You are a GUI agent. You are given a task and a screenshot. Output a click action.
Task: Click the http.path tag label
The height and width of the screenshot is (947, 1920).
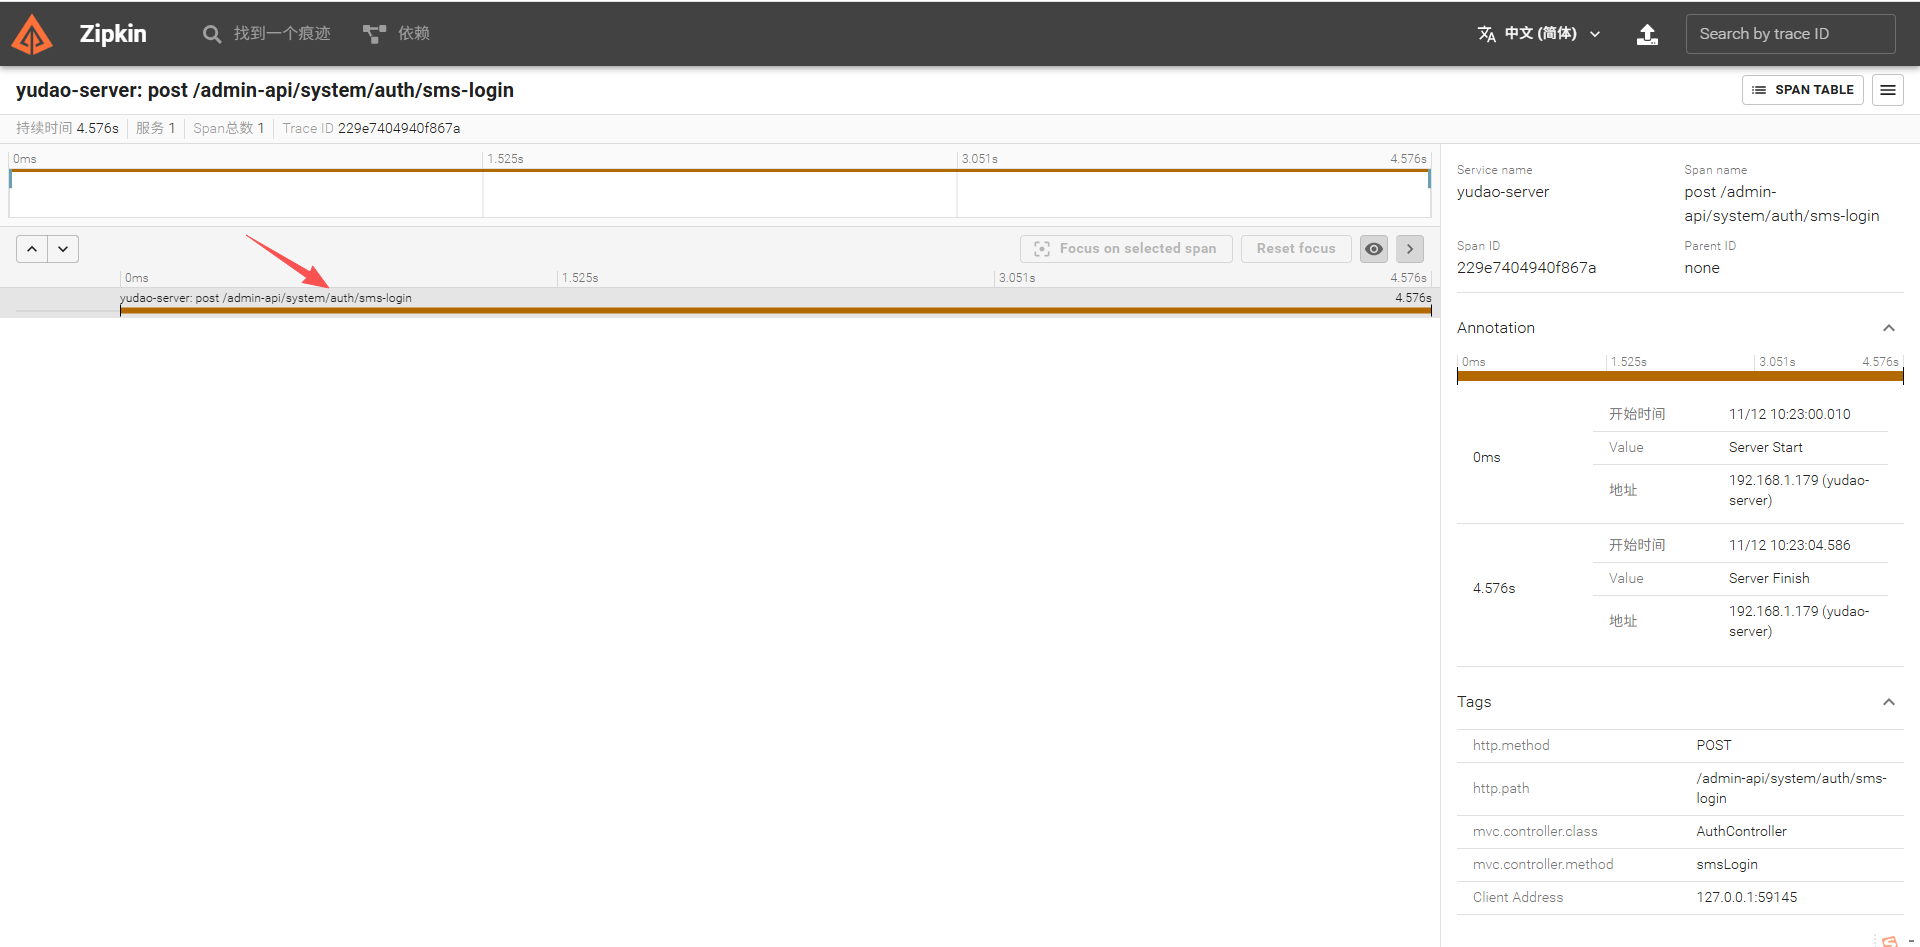(x=1501, y=789)
